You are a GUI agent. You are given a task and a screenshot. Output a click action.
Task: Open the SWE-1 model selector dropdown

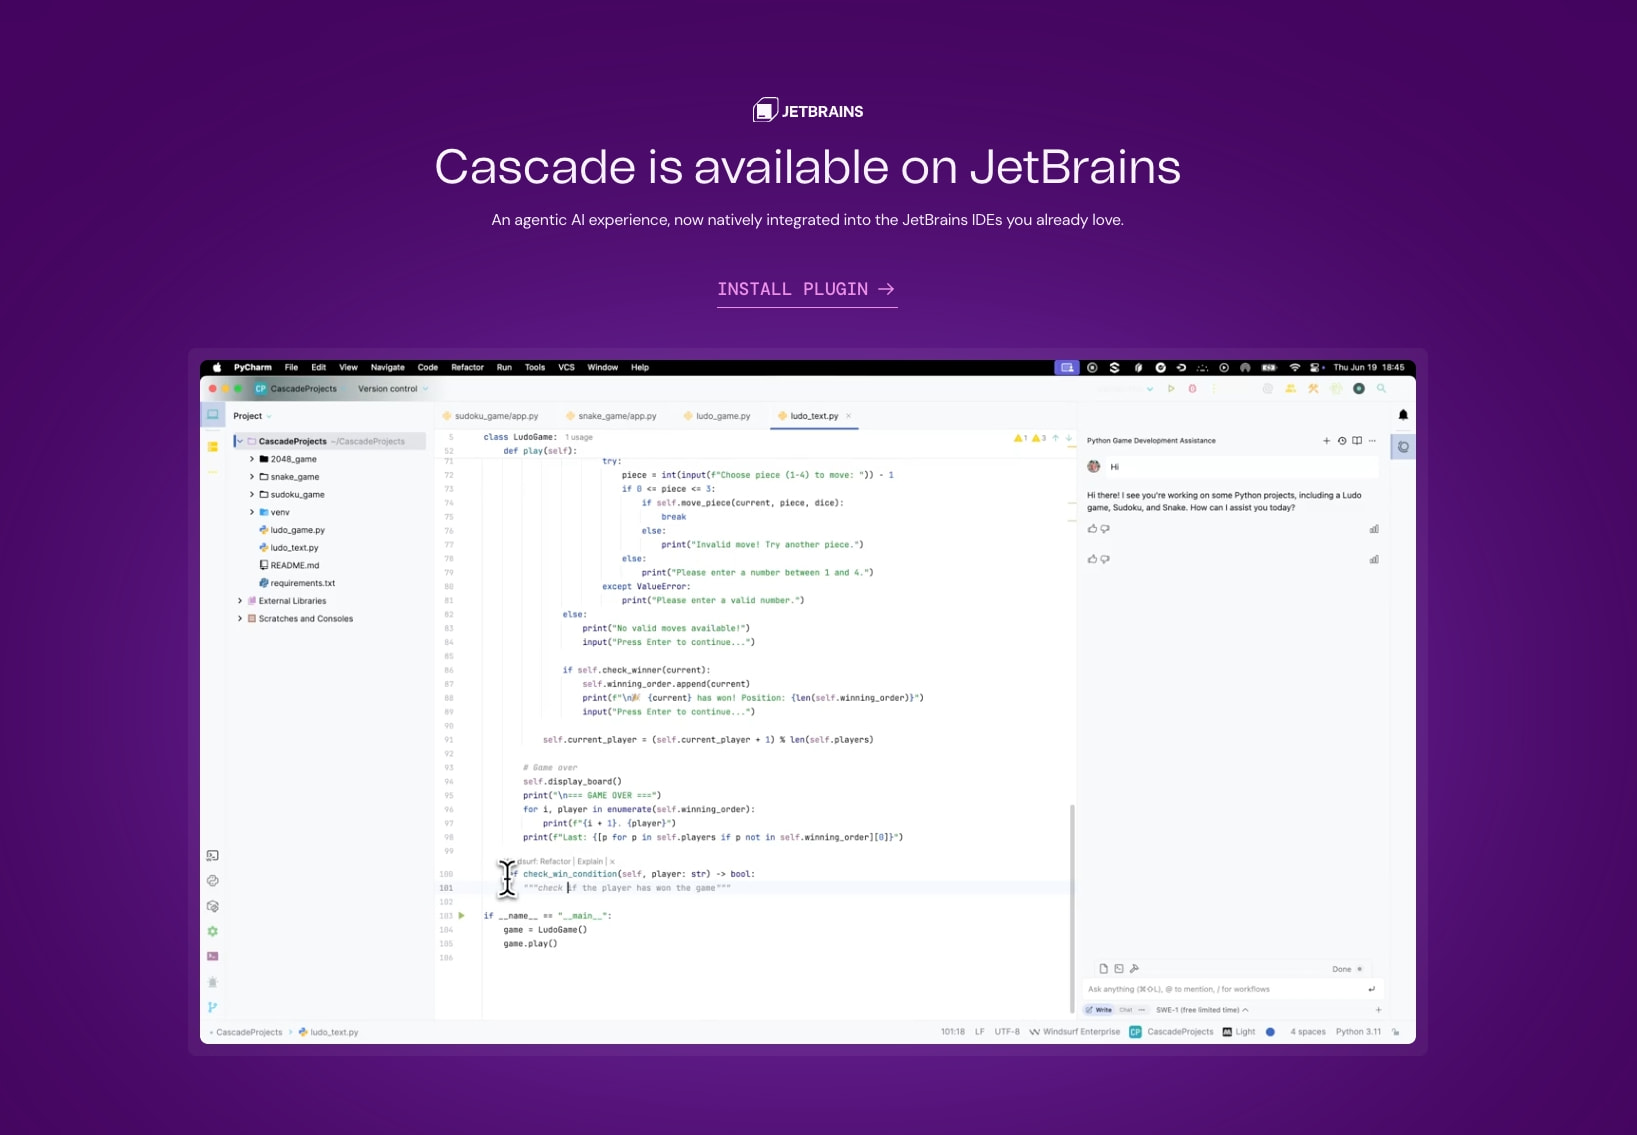tap(1202, 1010)
